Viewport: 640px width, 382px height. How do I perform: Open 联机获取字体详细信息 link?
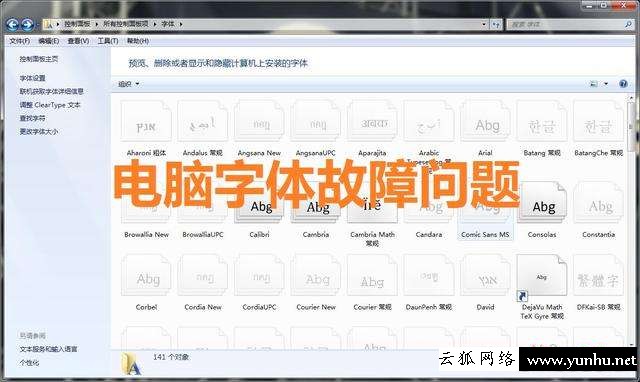point(51,91)
